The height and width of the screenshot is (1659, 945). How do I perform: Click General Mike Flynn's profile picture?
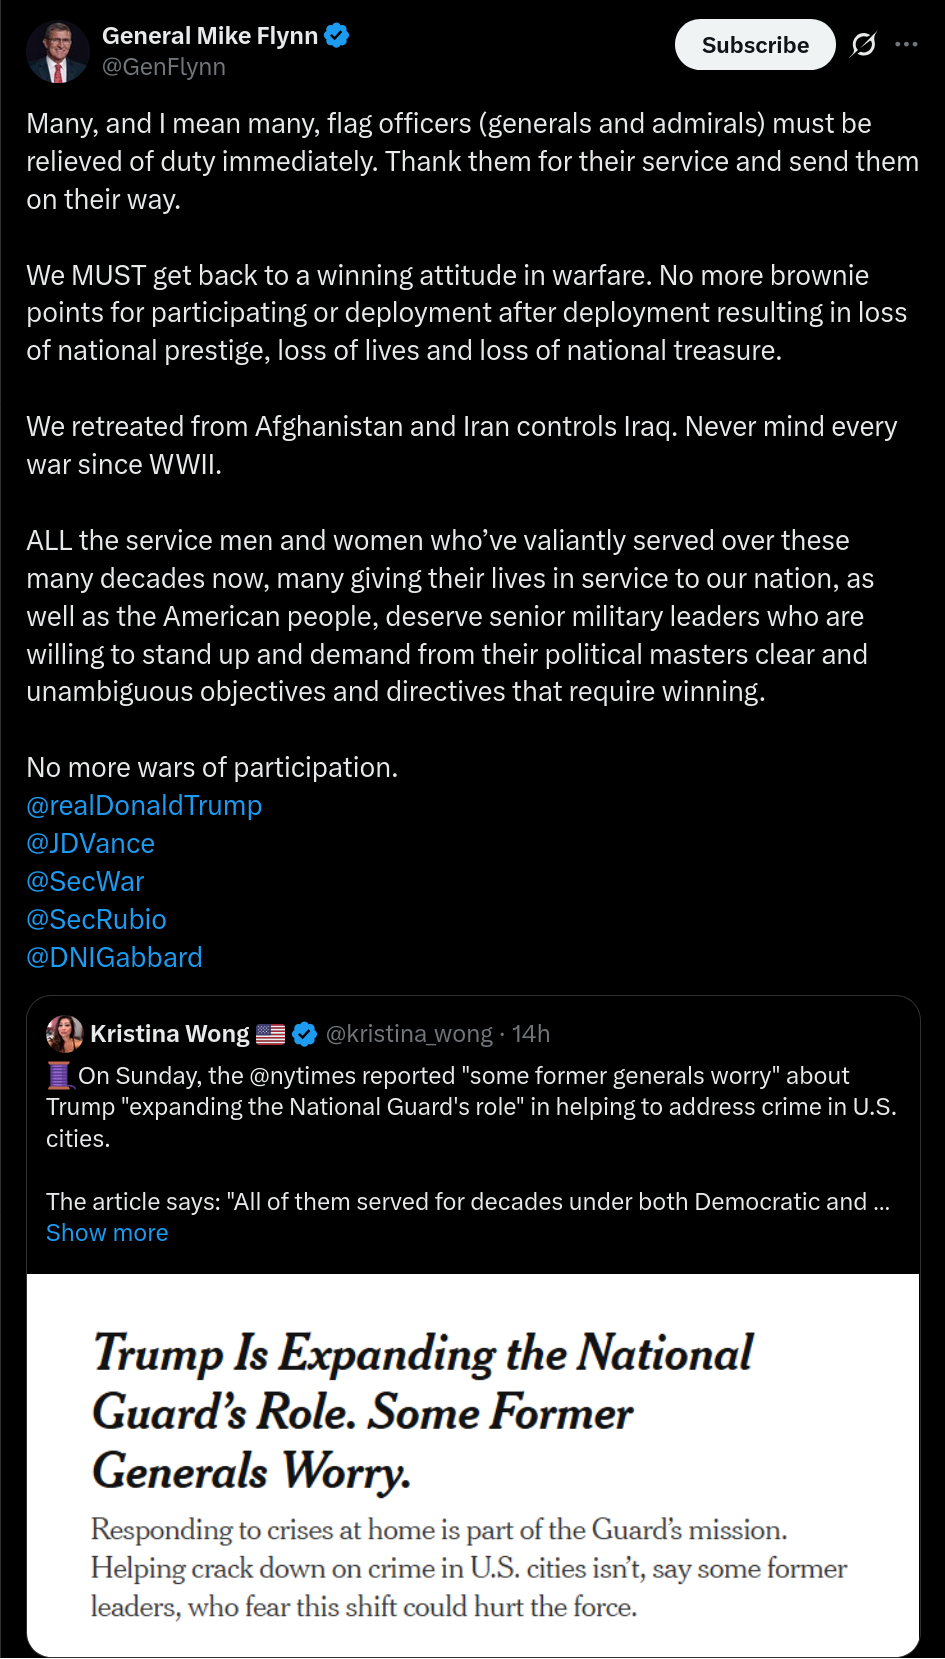57,52
